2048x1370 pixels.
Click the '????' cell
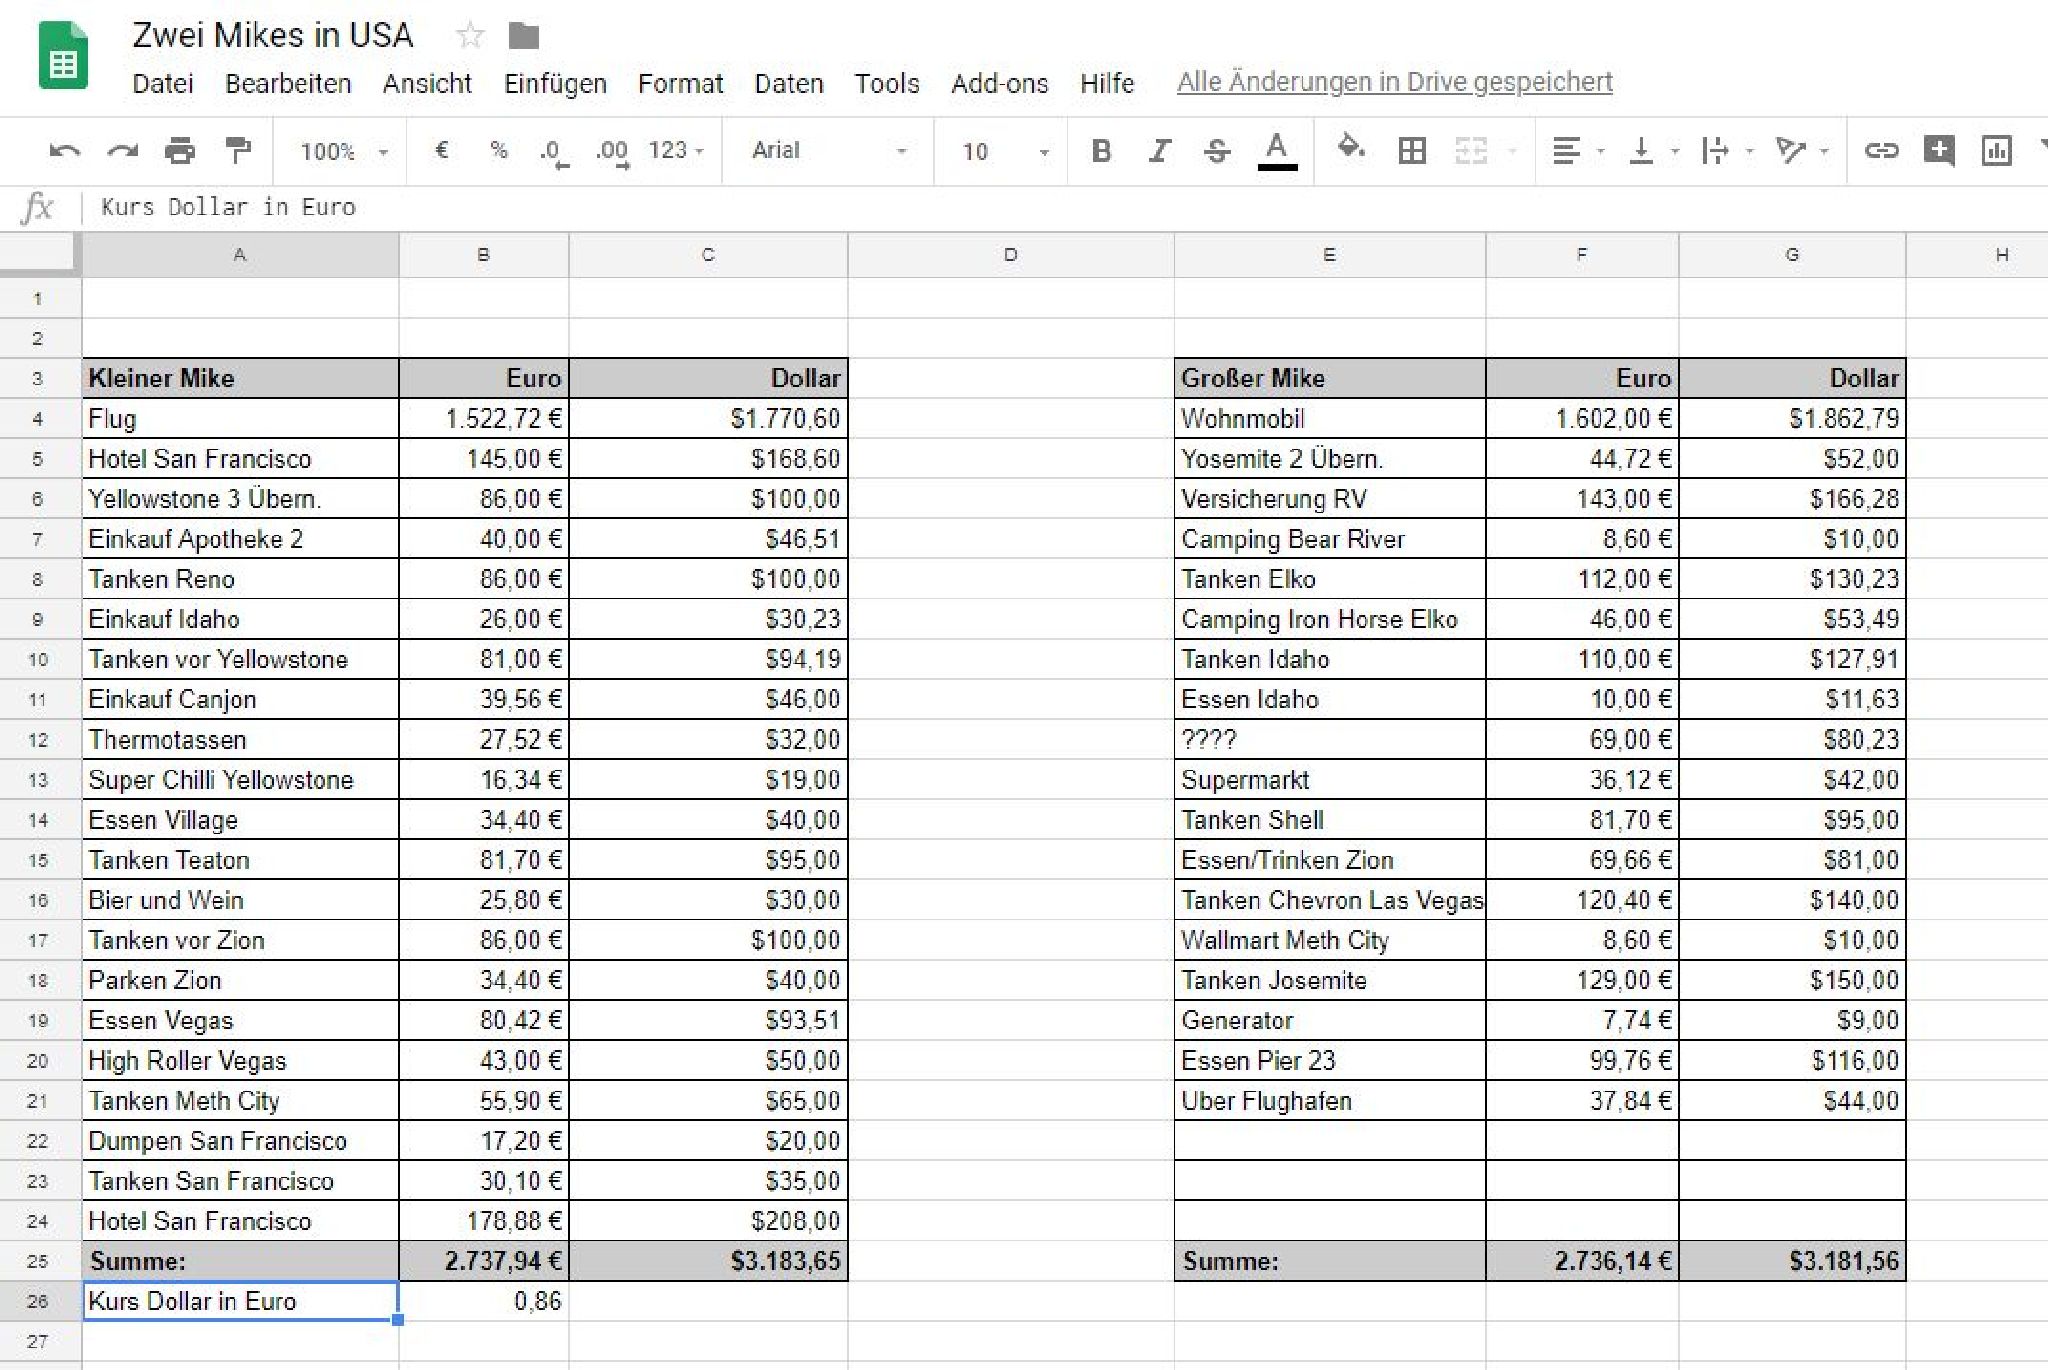click(x=1330, y=740)
